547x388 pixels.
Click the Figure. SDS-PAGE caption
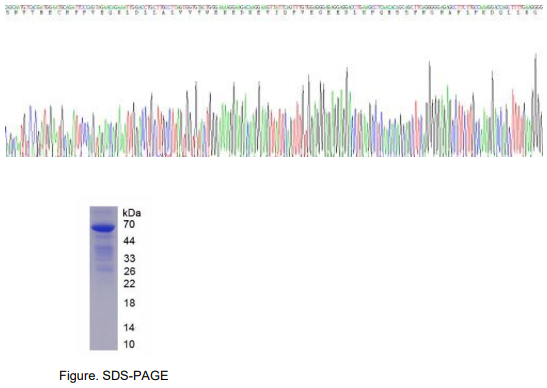(x=114, y=376)
